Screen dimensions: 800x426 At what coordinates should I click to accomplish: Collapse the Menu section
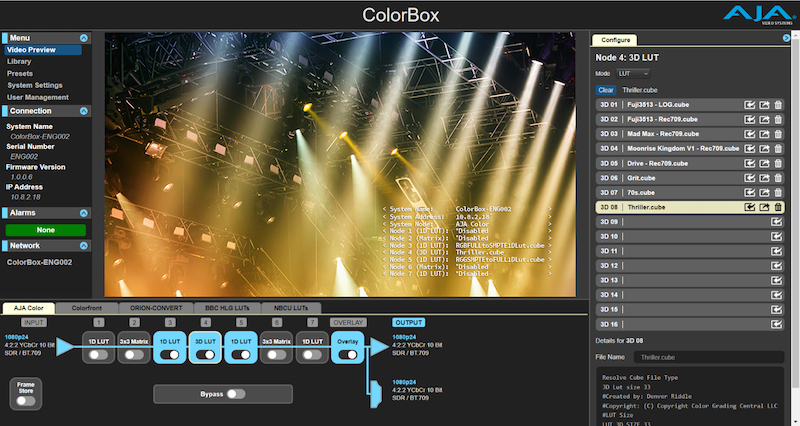click(84, 38)
